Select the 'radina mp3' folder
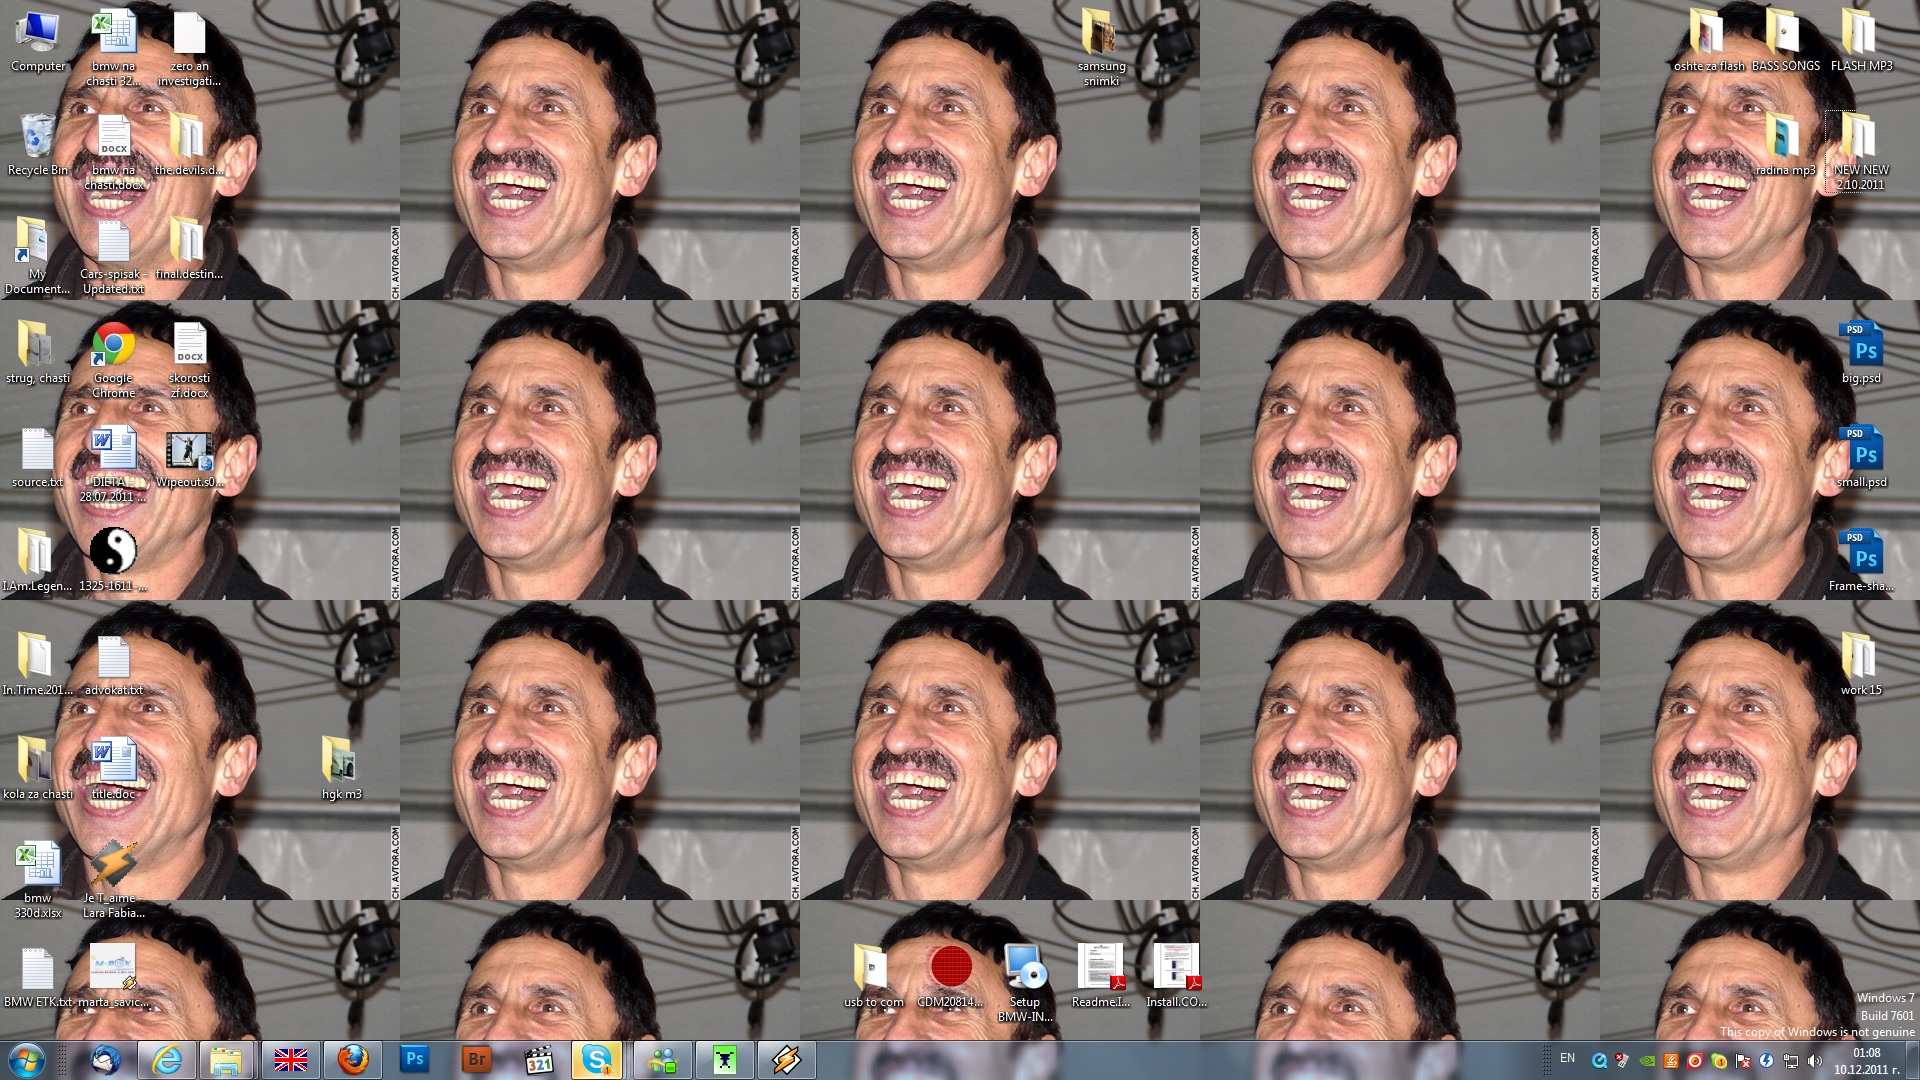This screenshot has height=1080, width=1920. click(x=1785, y=145)
